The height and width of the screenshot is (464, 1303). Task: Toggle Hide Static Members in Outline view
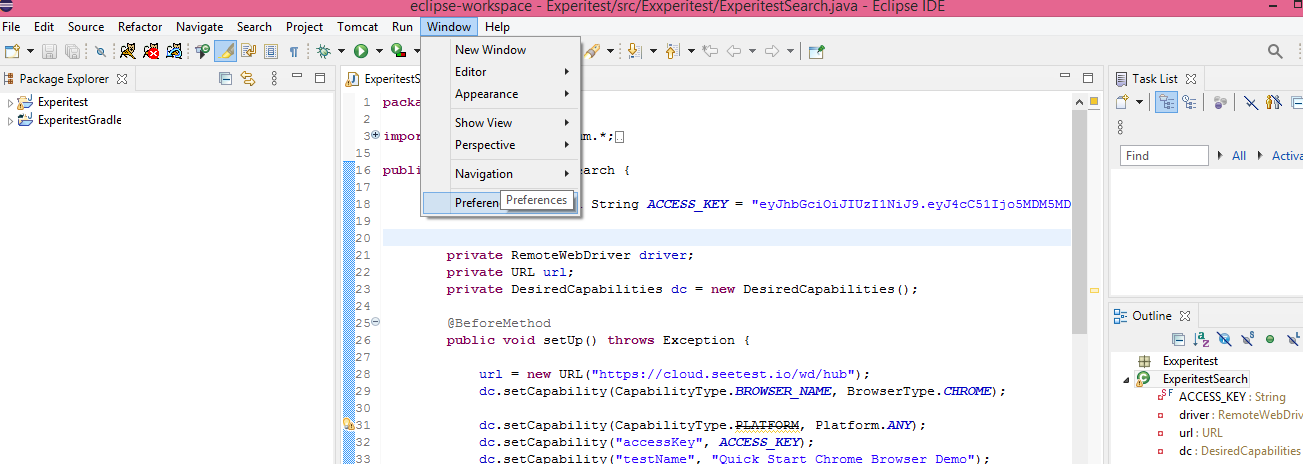1247,340
